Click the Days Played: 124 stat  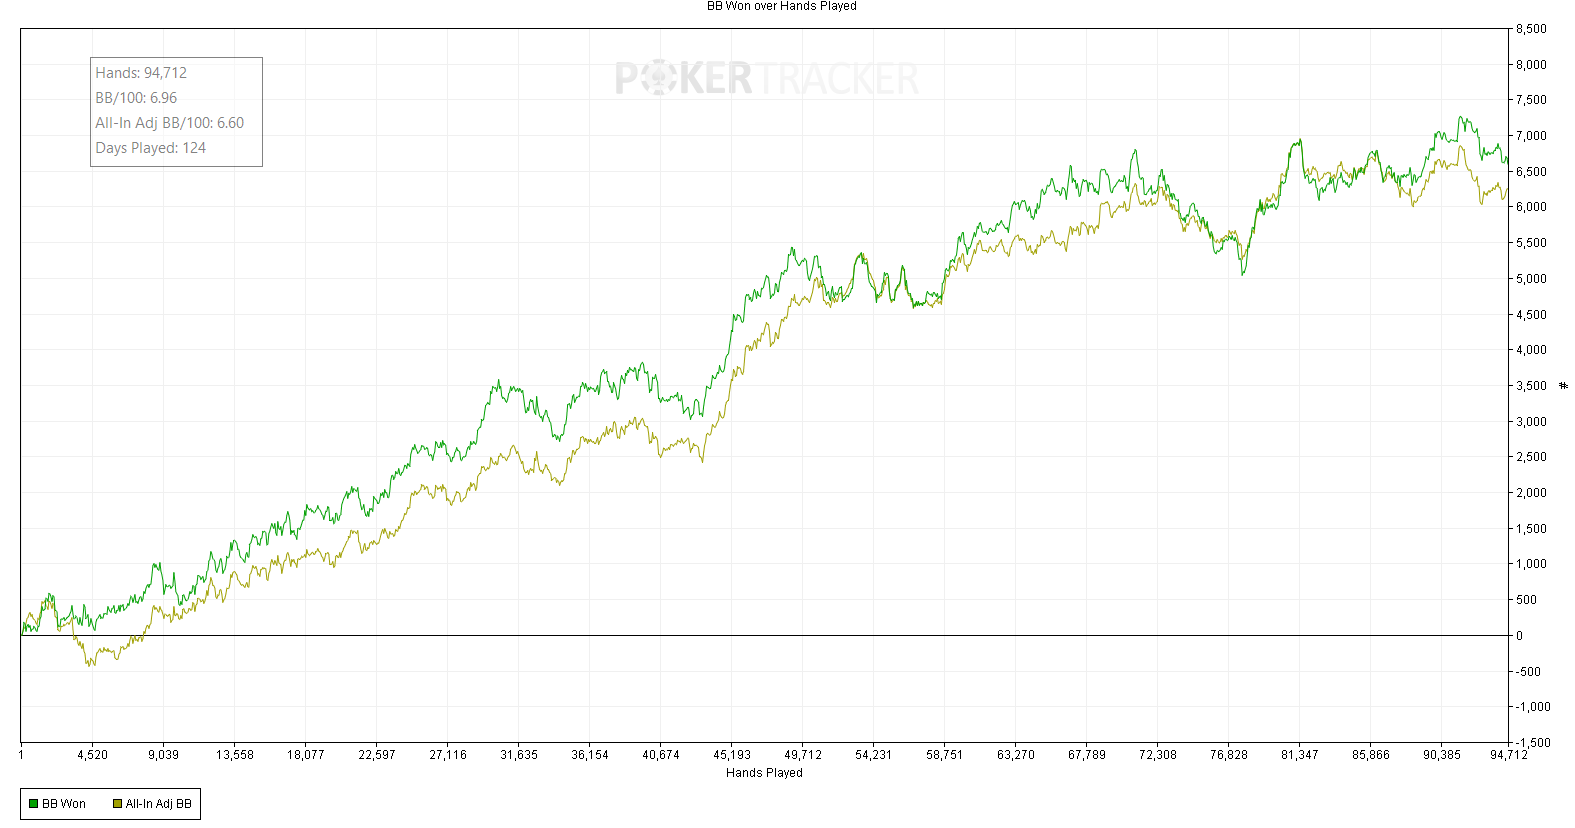click(x=151, y=148)
